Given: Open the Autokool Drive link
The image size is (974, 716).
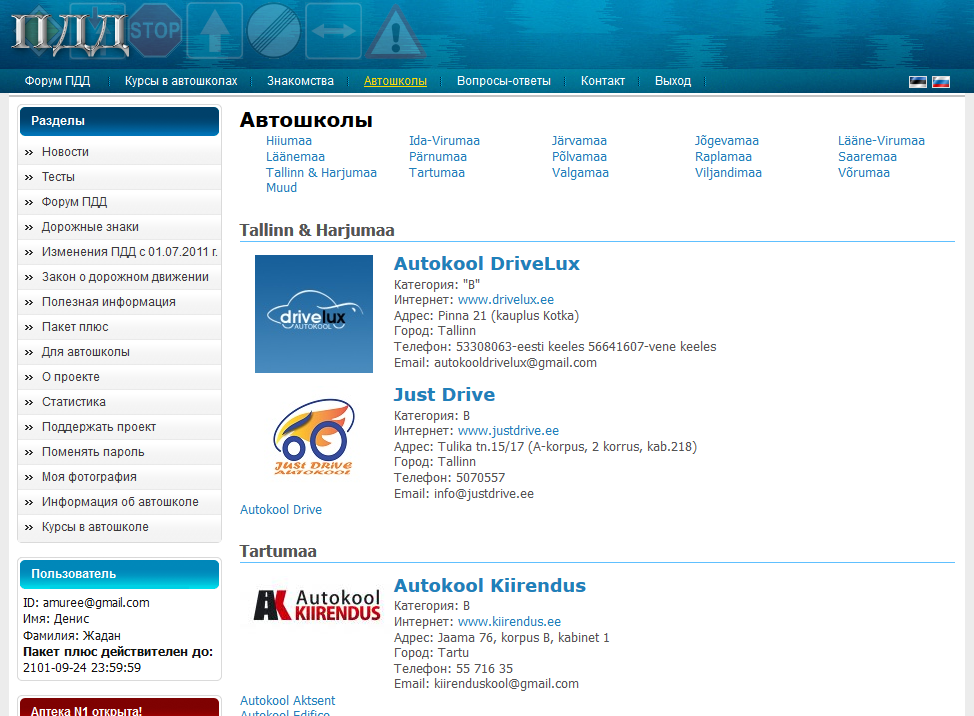Looking at the screenshot, I should coord(281,510).
